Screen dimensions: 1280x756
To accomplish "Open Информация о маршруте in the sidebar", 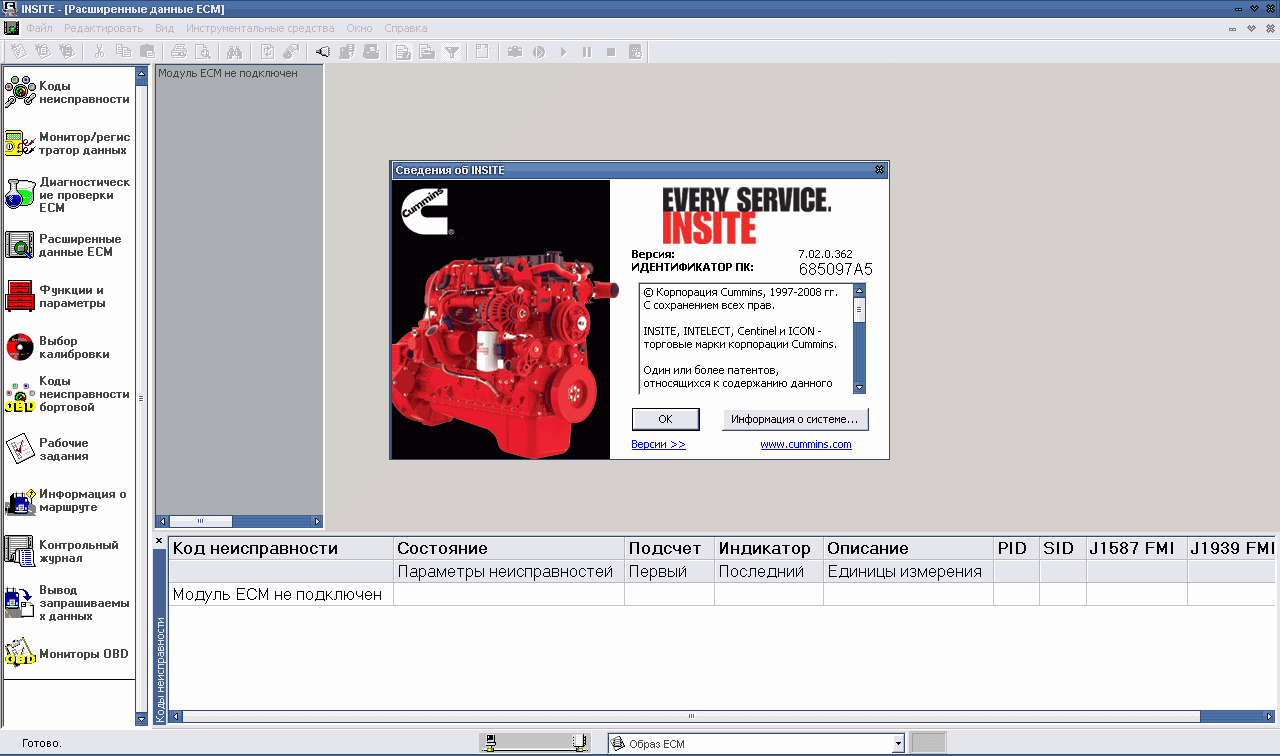I will 67,500.
